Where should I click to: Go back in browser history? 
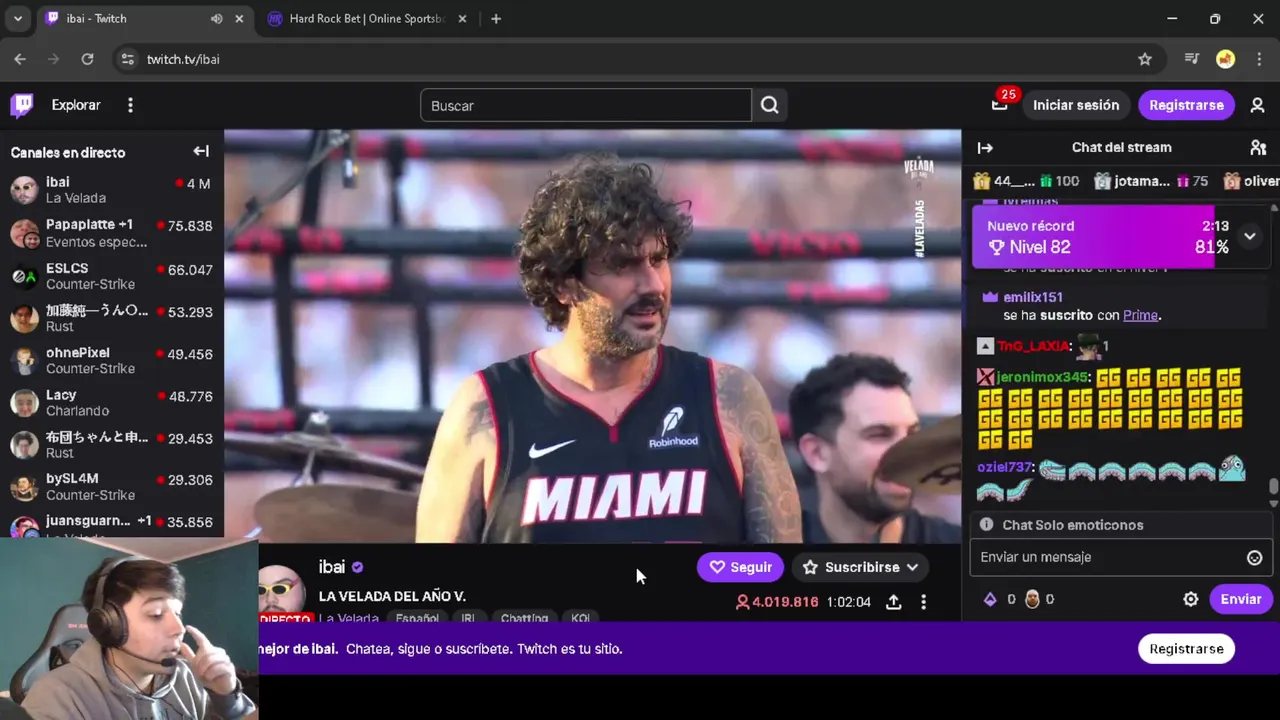20,59
